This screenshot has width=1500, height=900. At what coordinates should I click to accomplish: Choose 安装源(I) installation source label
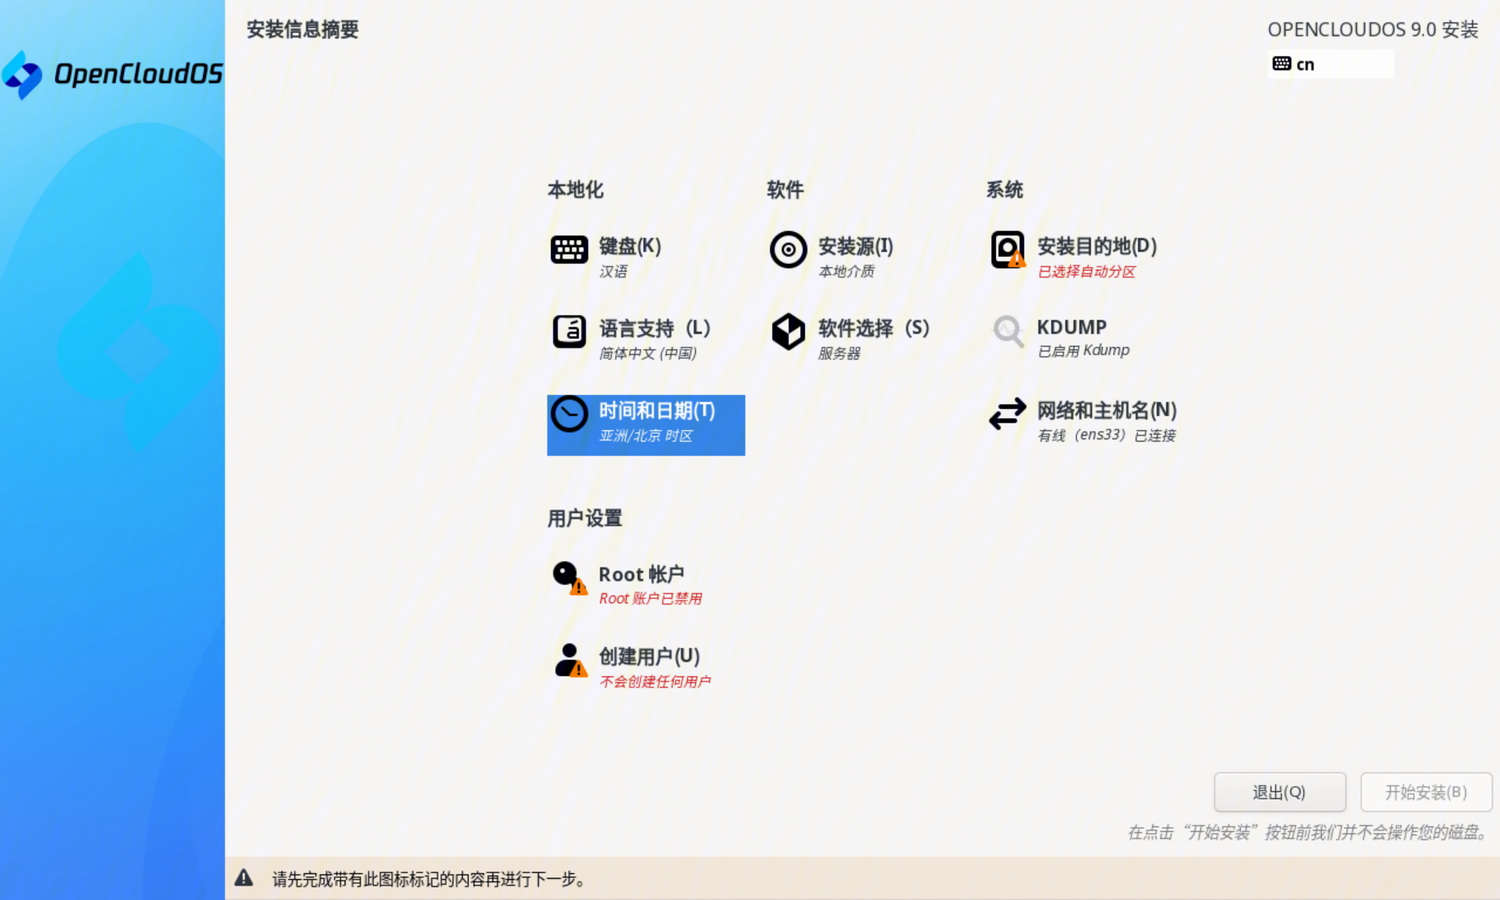click(x=856, y=246)
